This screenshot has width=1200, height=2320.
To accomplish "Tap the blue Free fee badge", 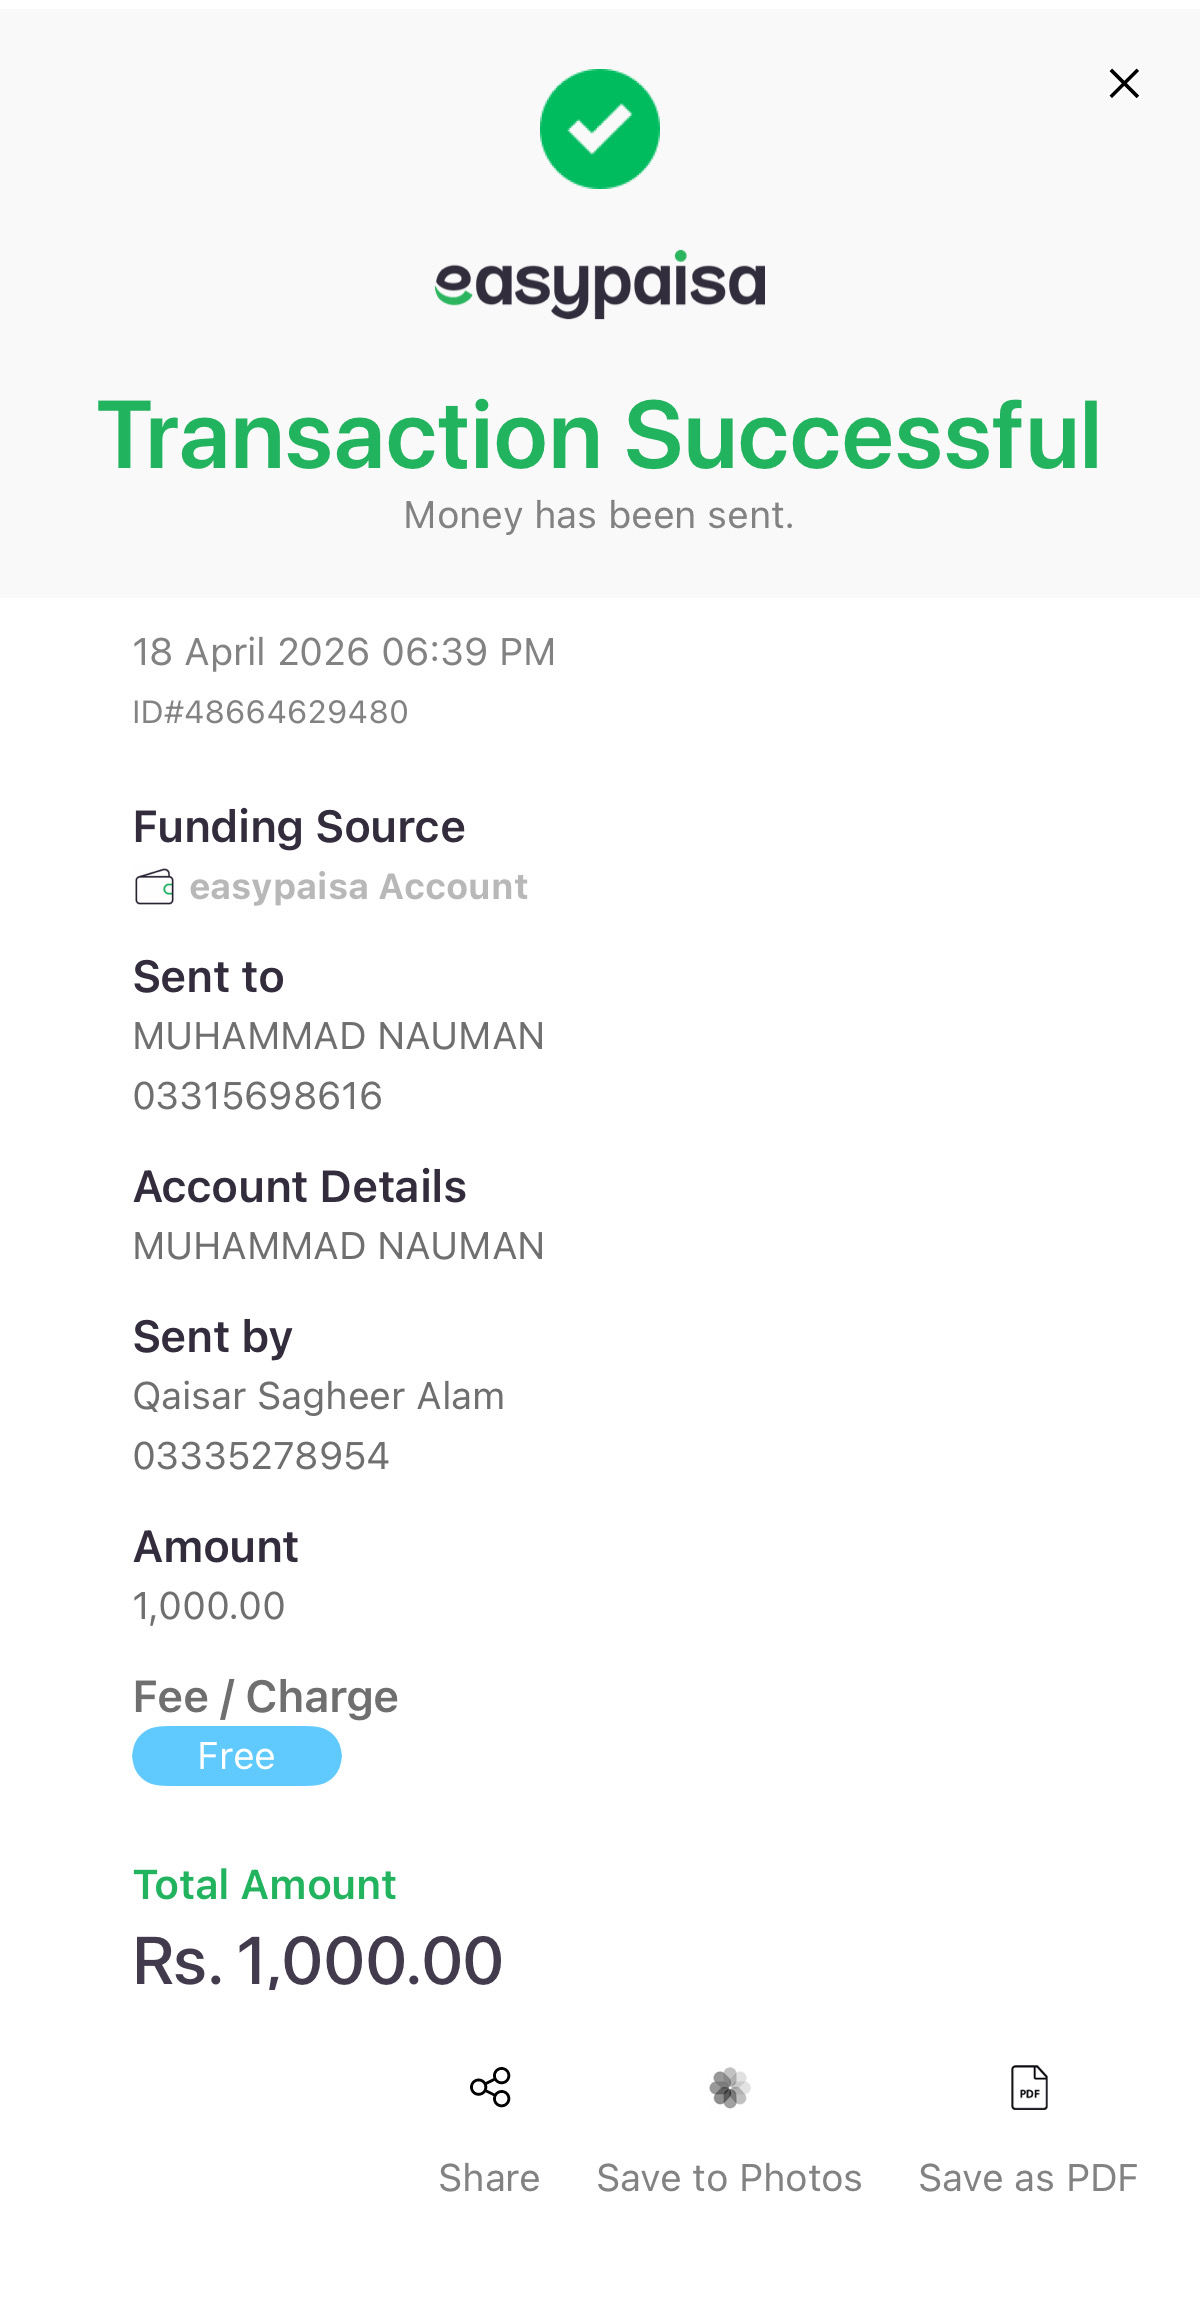I will (x=237, y=1756).
